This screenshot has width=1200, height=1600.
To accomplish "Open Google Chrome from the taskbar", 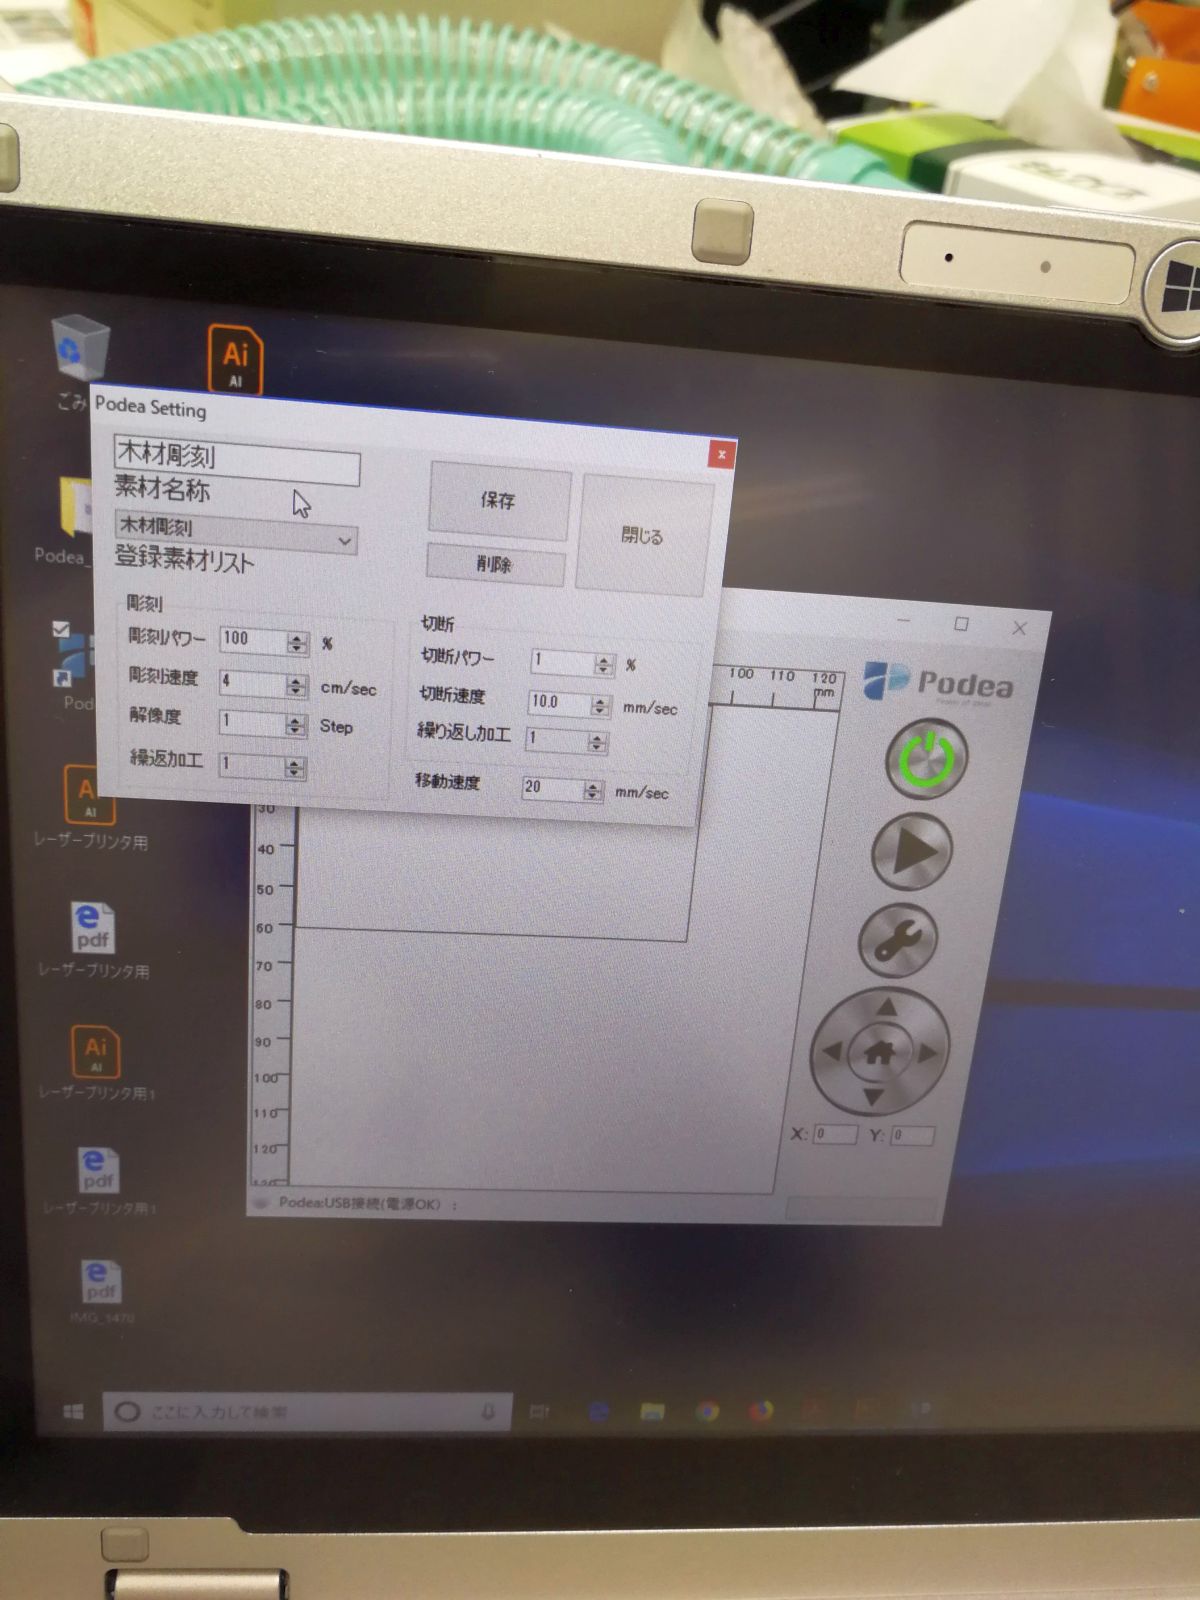I will [x=708, y=1412].
